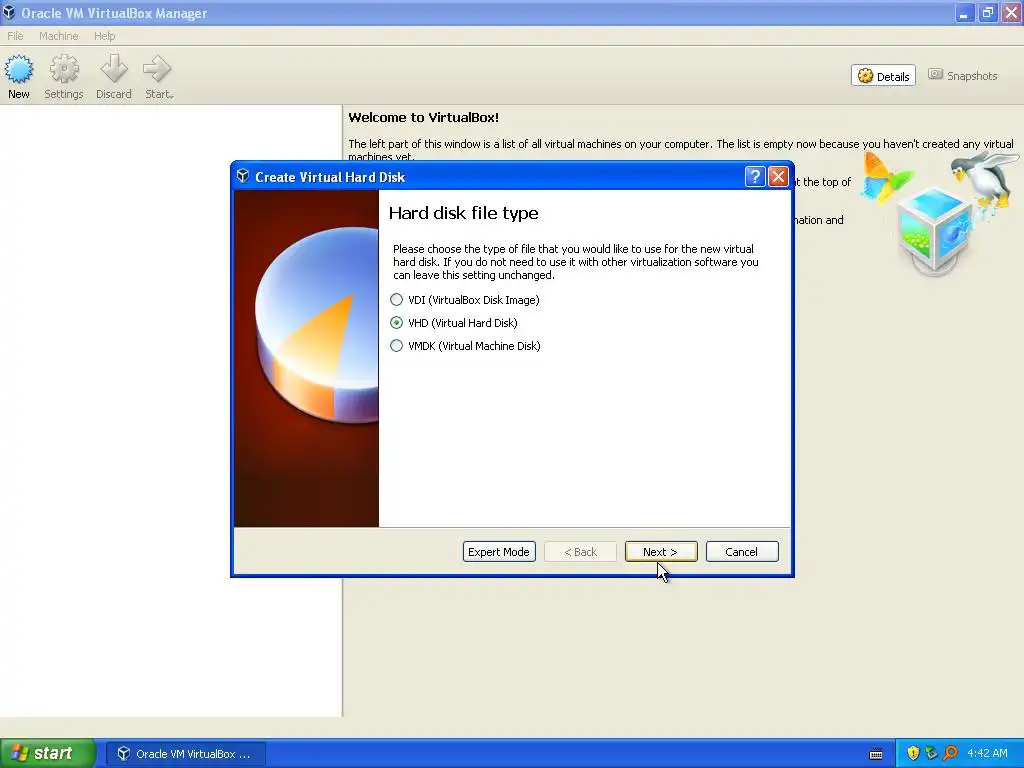Open the Windows Start menu
Screen dimensions: 1024x768
click(x=48, y=753)
